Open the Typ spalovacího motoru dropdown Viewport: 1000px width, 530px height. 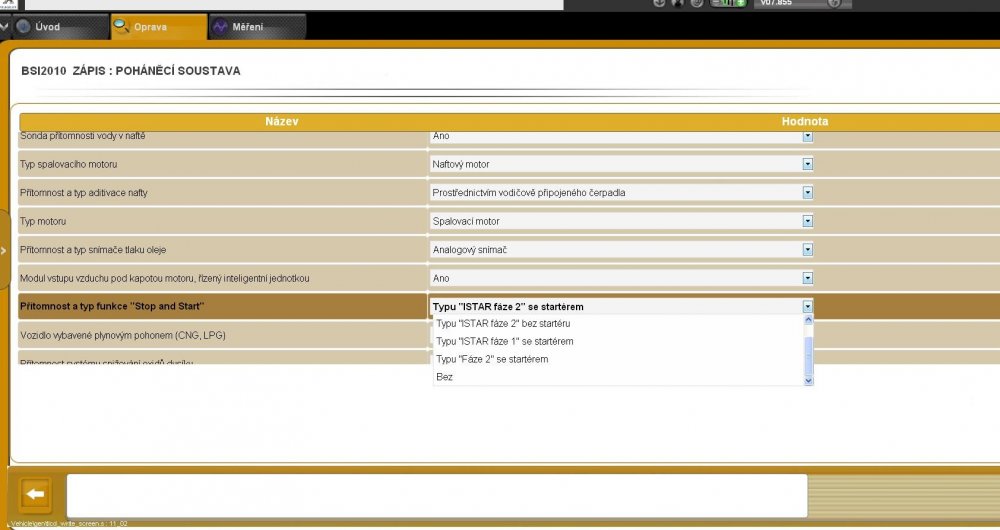(807, 165)
